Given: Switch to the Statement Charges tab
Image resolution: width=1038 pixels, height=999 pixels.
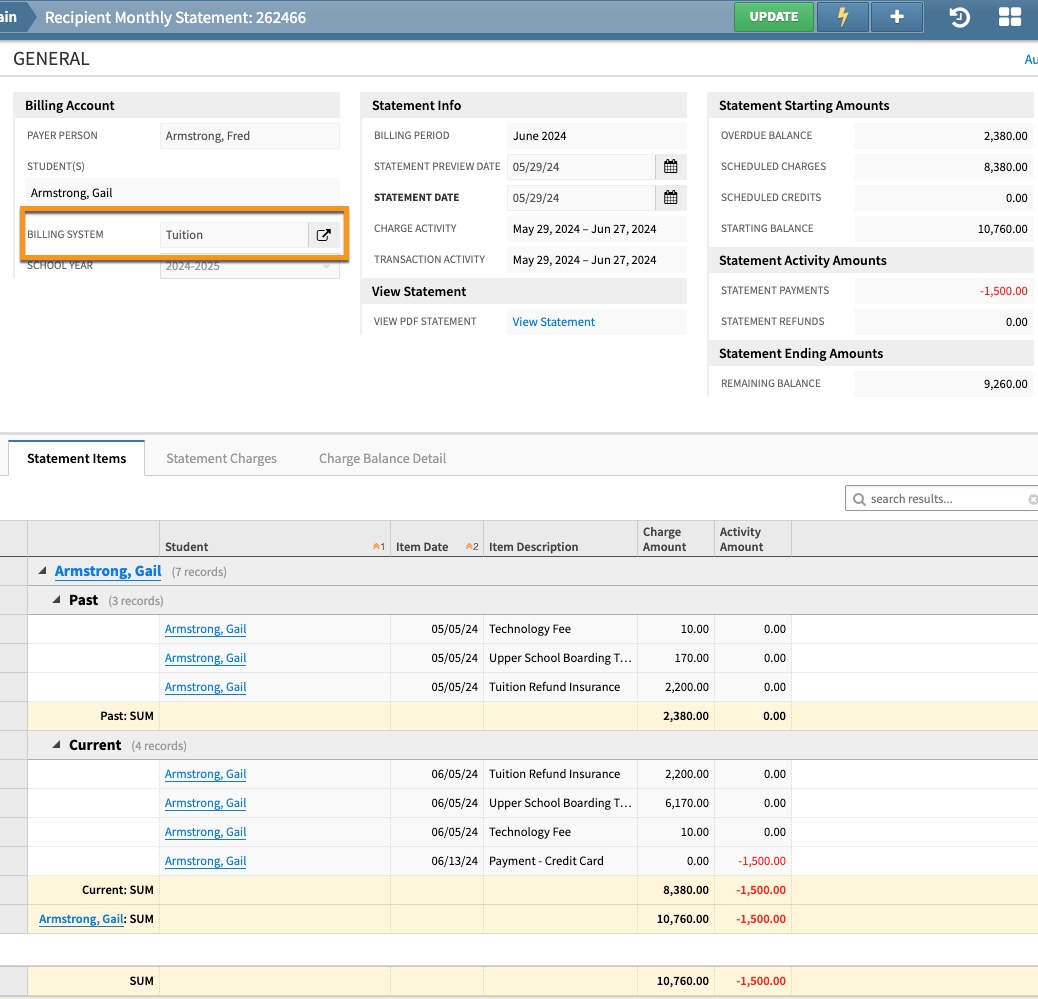Looking at the screenshot, I should pyautogui.click(x=221, y=458).
